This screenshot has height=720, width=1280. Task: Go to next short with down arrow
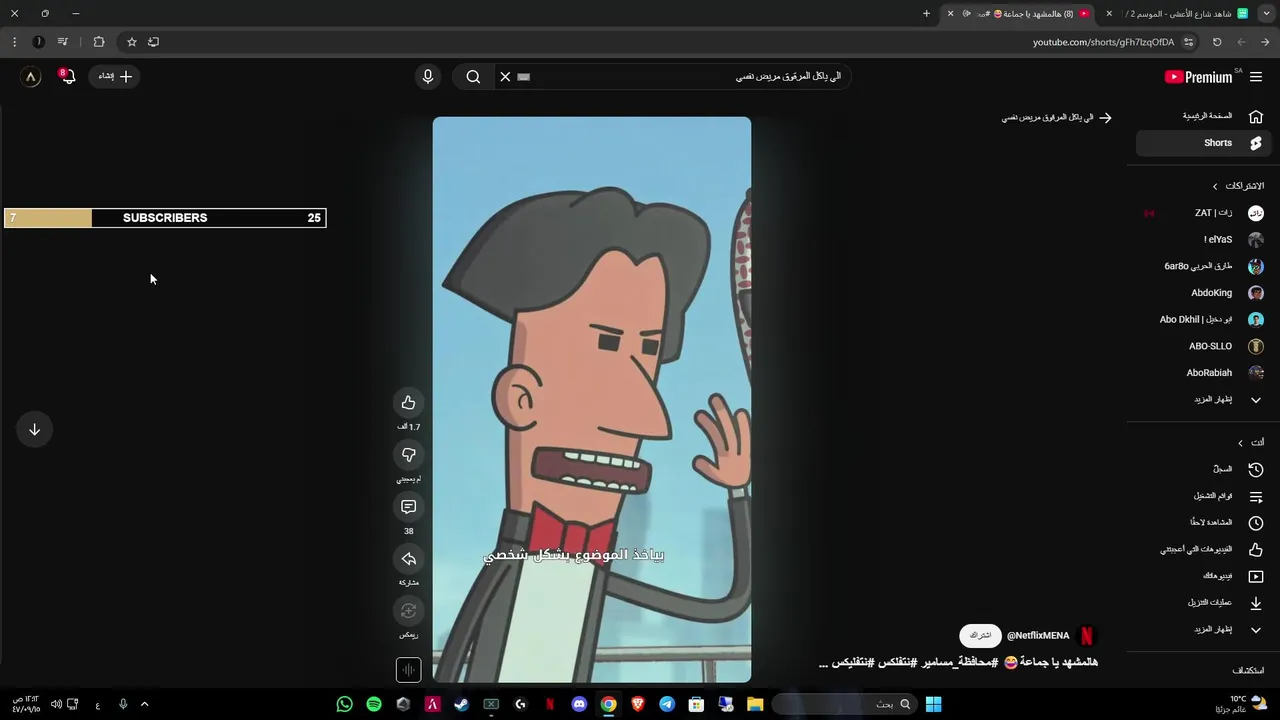tap(34, 429)
